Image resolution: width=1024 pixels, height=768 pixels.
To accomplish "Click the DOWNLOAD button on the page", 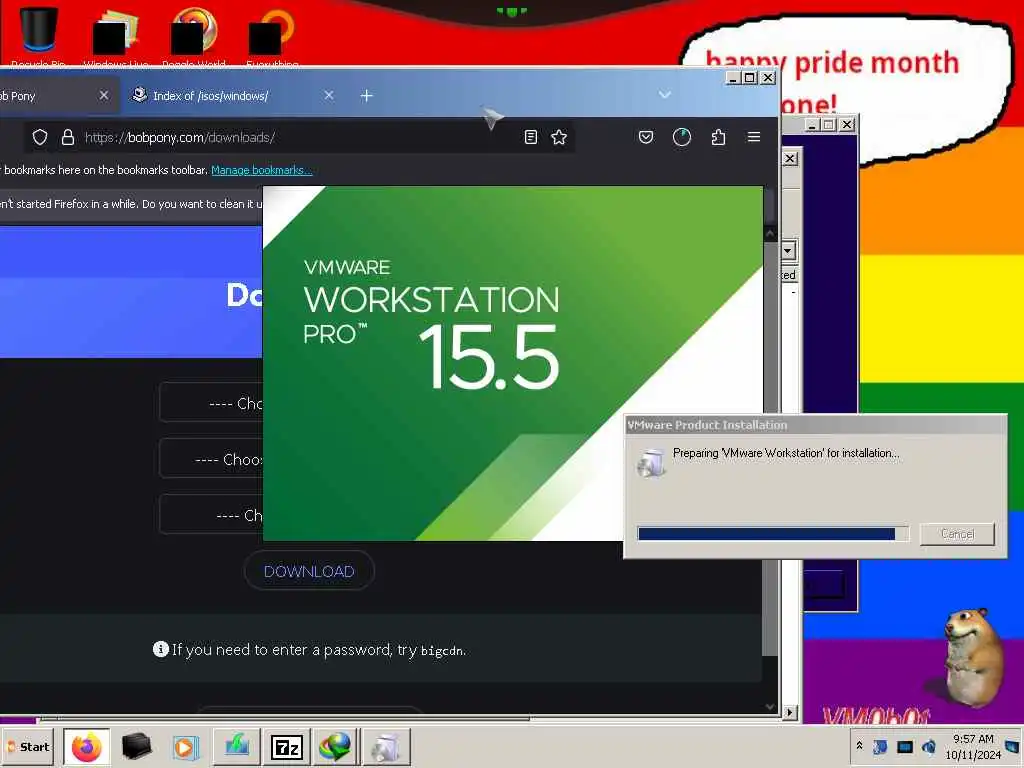I will click(309, 571).
